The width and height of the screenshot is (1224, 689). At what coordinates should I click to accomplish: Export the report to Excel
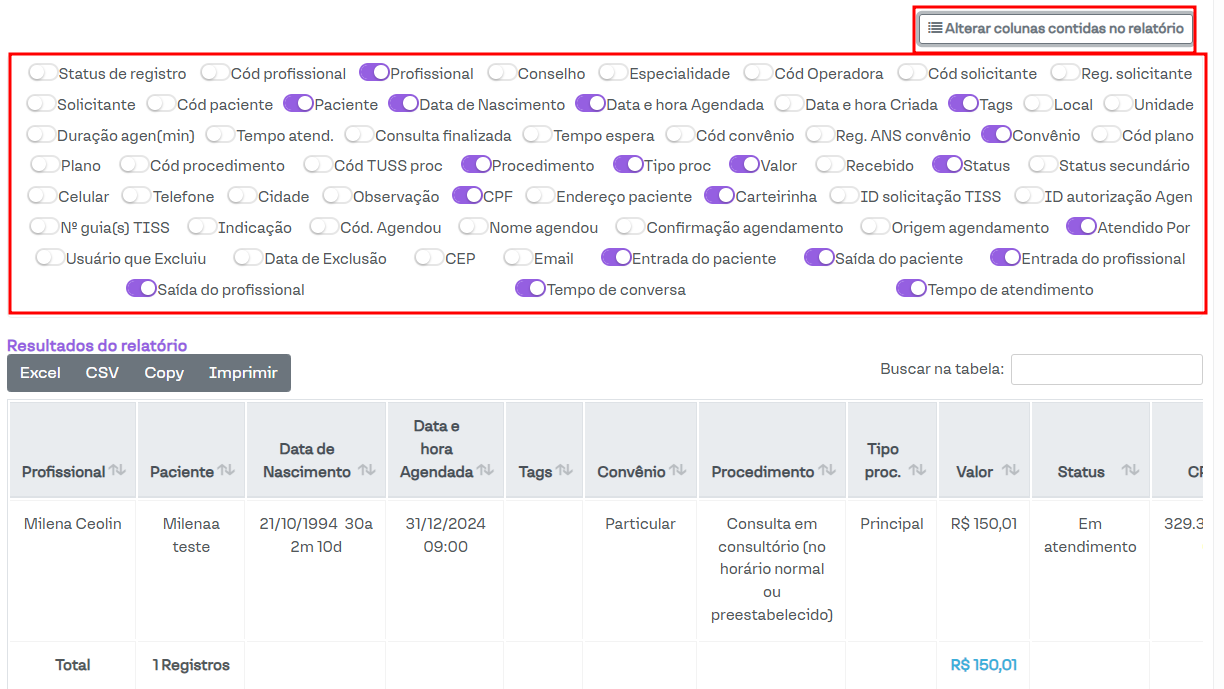coord(40,373)
